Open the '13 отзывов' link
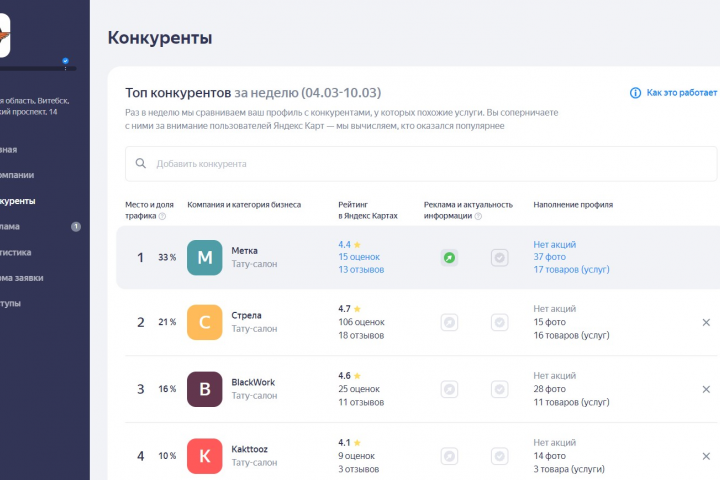Screen dimensions: 720x480 tap(361, 270)
